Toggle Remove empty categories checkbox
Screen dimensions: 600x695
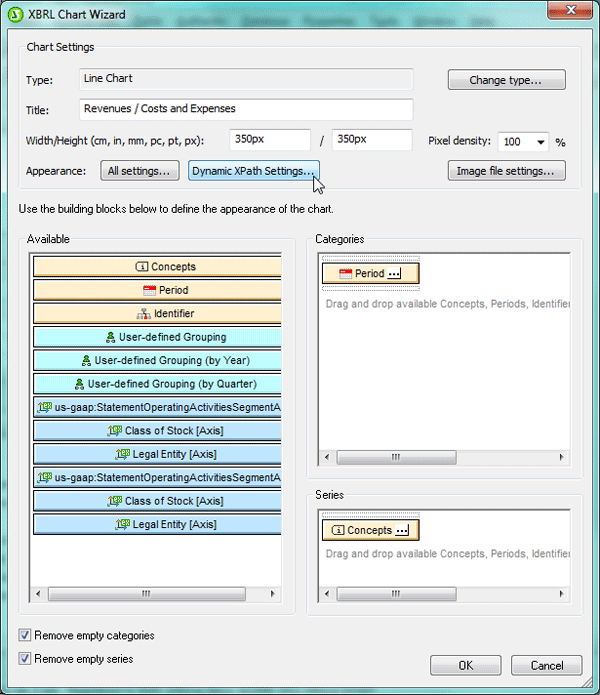[25, 635]
